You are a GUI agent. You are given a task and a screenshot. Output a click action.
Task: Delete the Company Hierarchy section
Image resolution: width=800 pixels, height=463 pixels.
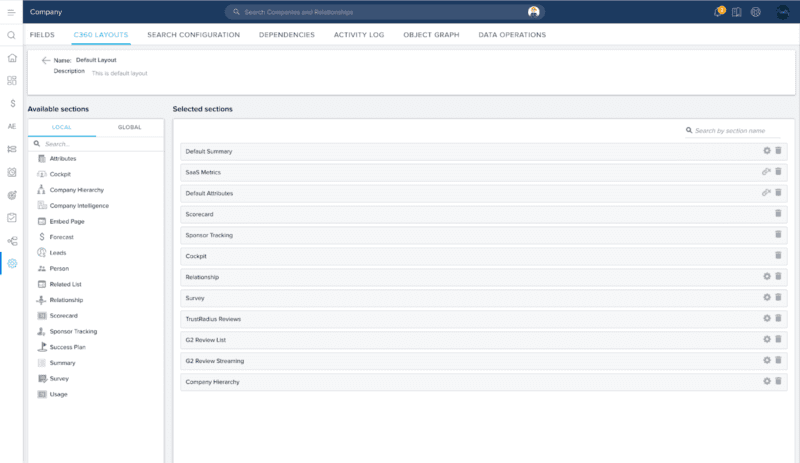pos(778,382)
